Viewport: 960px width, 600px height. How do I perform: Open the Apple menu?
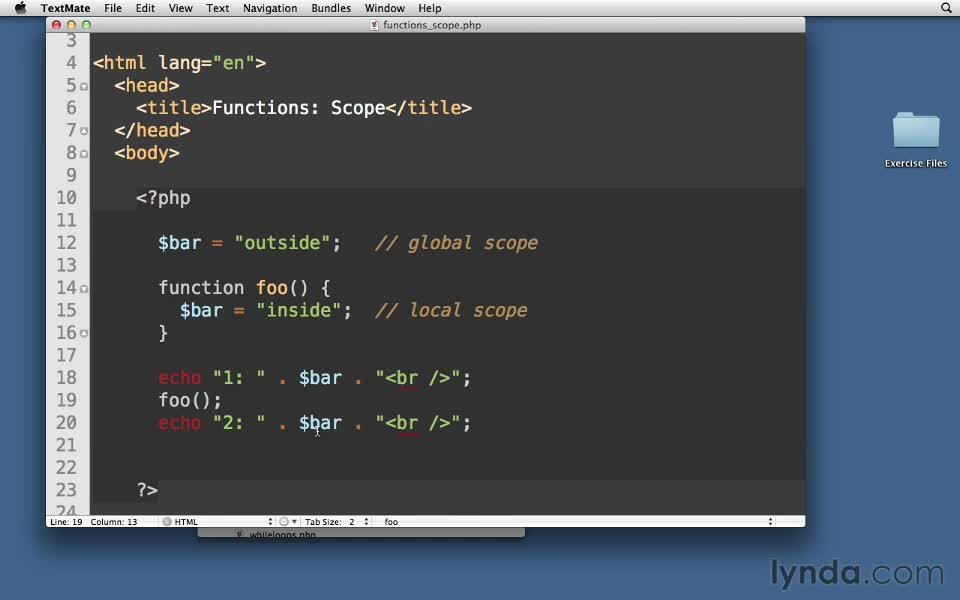[x=20, y=8]
